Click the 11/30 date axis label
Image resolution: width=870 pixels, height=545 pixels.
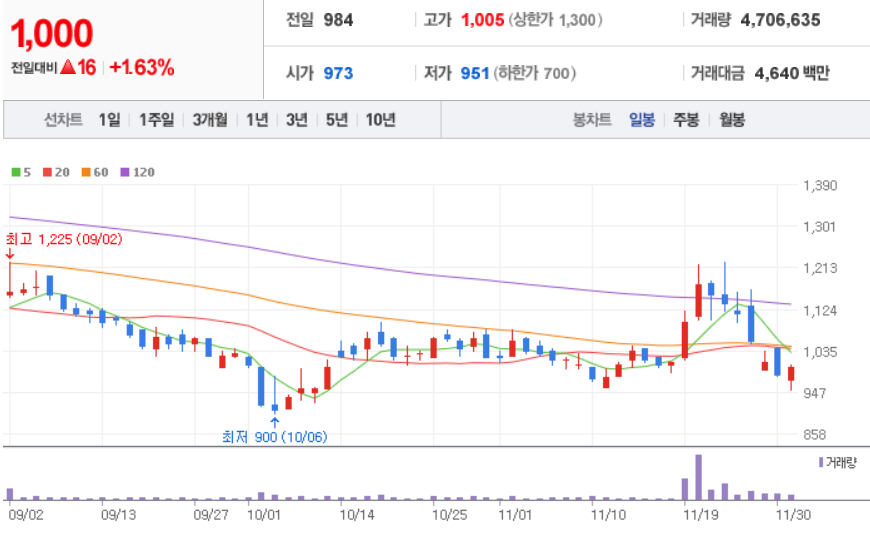[793, 514]
